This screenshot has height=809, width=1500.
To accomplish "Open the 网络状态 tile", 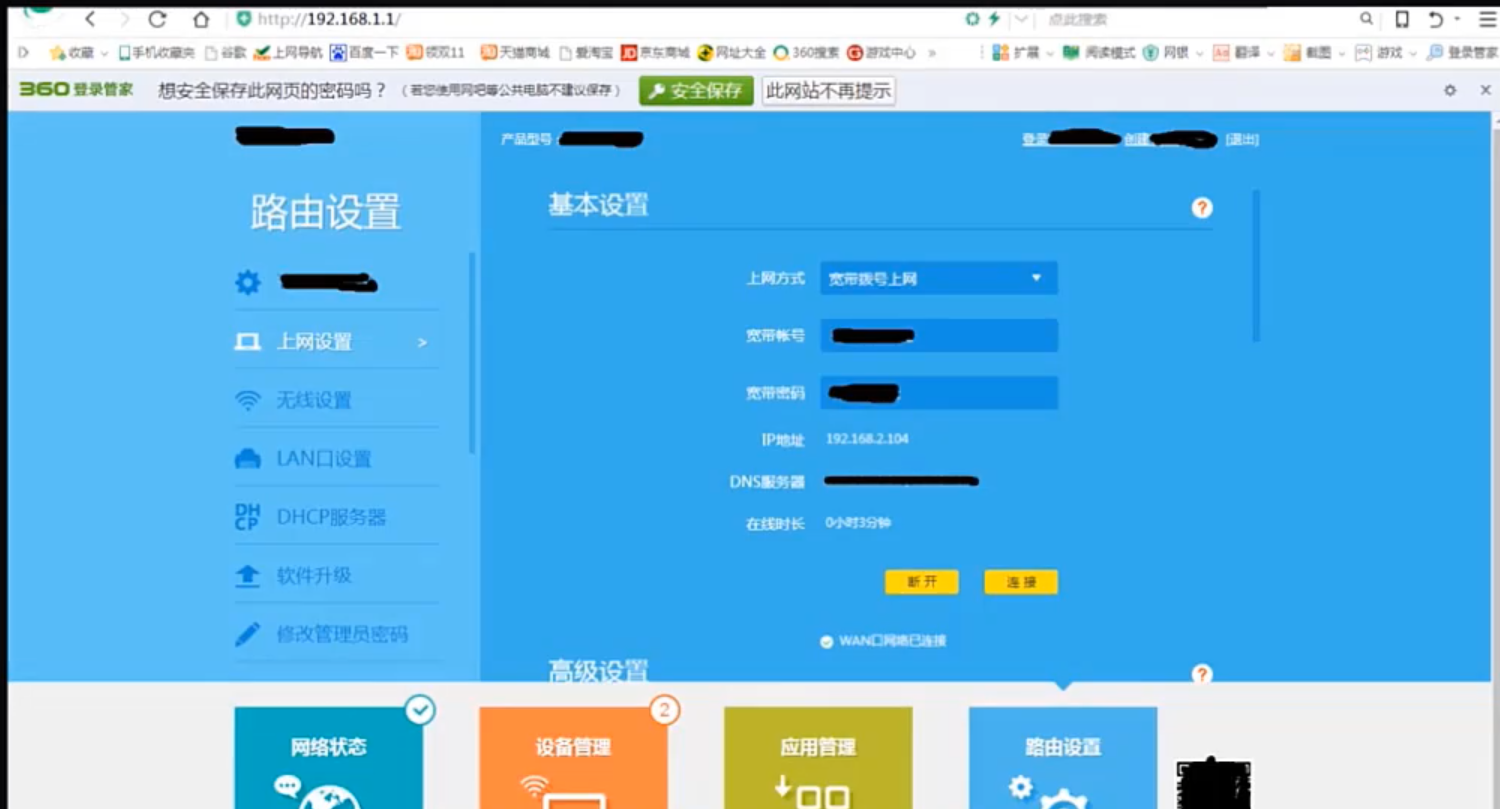I will (328, 757).
